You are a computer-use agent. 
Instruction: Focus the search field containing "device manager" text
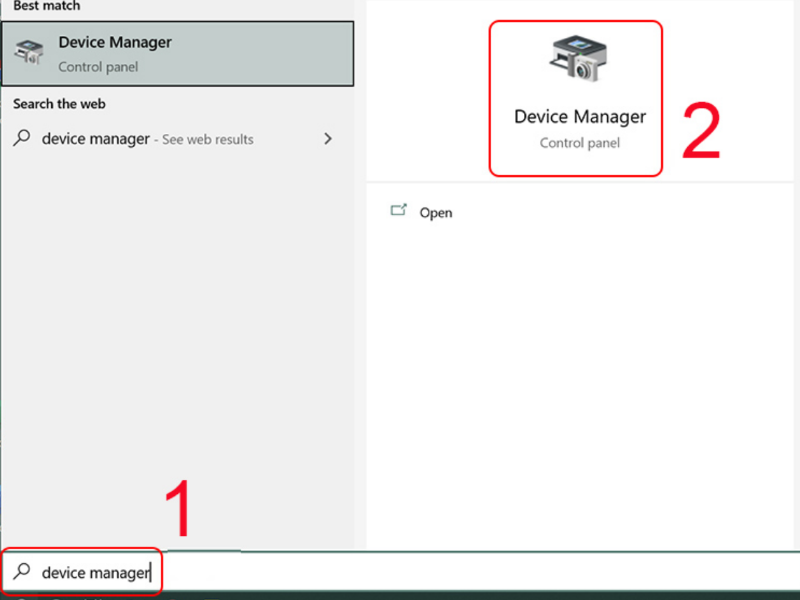[x=95, y=573]
